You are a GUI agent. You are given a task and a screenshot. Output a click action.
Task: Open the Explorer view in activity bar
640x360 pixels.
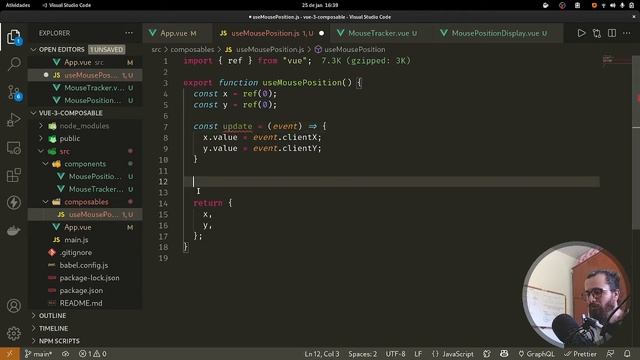click(x=14, y=37)
